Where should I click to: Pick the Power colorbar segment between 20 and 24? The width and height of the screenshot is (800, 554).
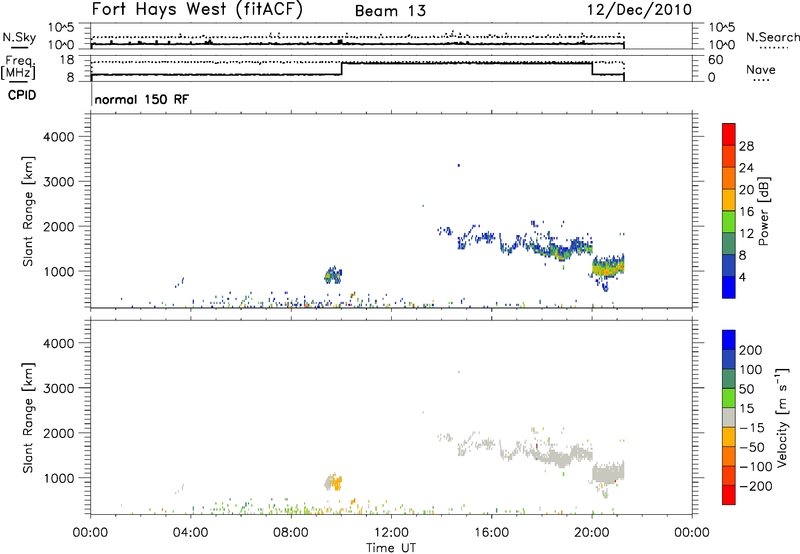point(729,178)
